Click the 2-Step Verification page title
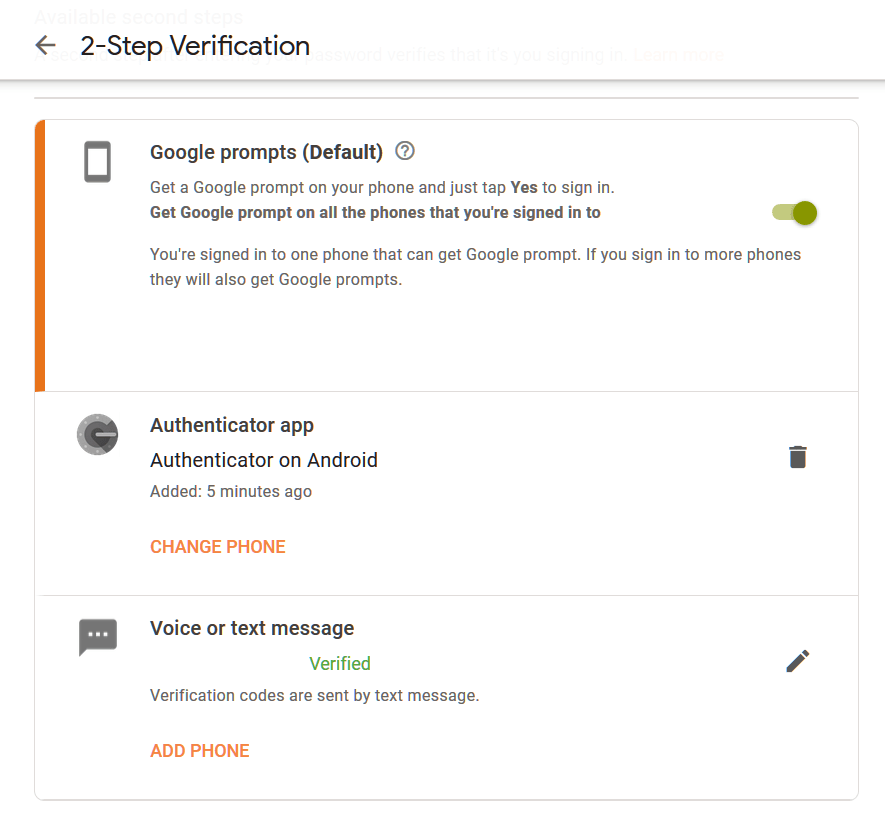Viewport: 885px width, 827px height. (195, 46)
